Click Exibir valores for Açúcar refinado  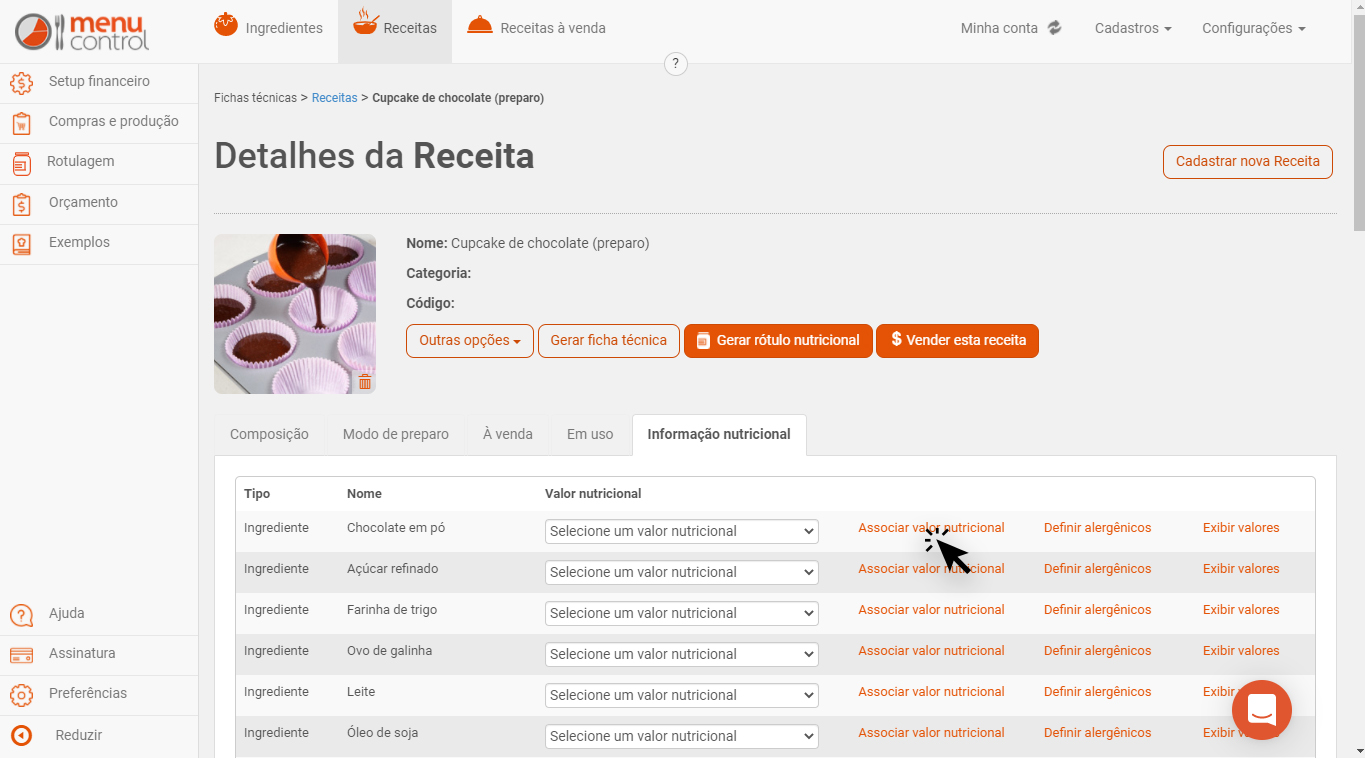pos(1241,569)
